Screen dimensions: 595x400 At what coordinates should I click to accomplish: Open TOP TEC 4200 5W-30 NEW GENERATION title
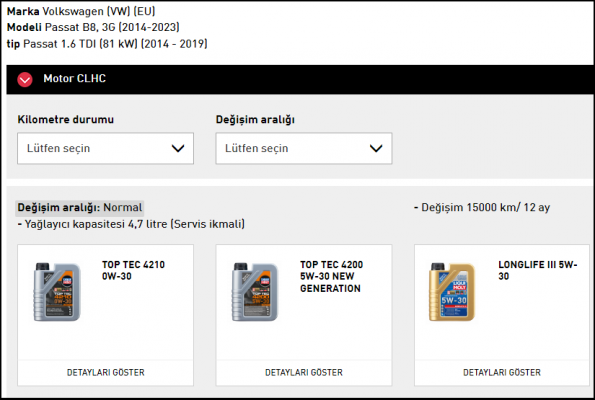click(x=331, y=276)
